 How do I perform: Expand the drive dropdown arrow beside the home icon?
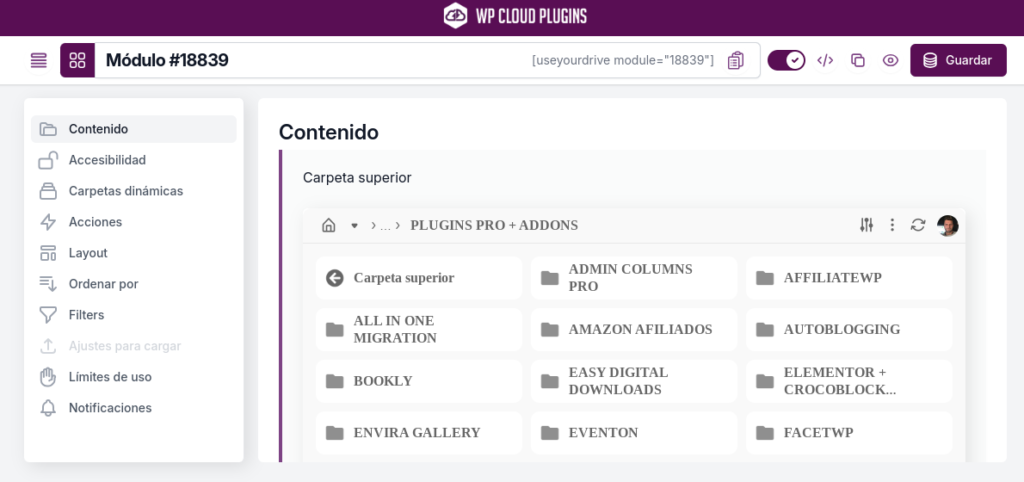pyautogui.click(x=355, y=225)
